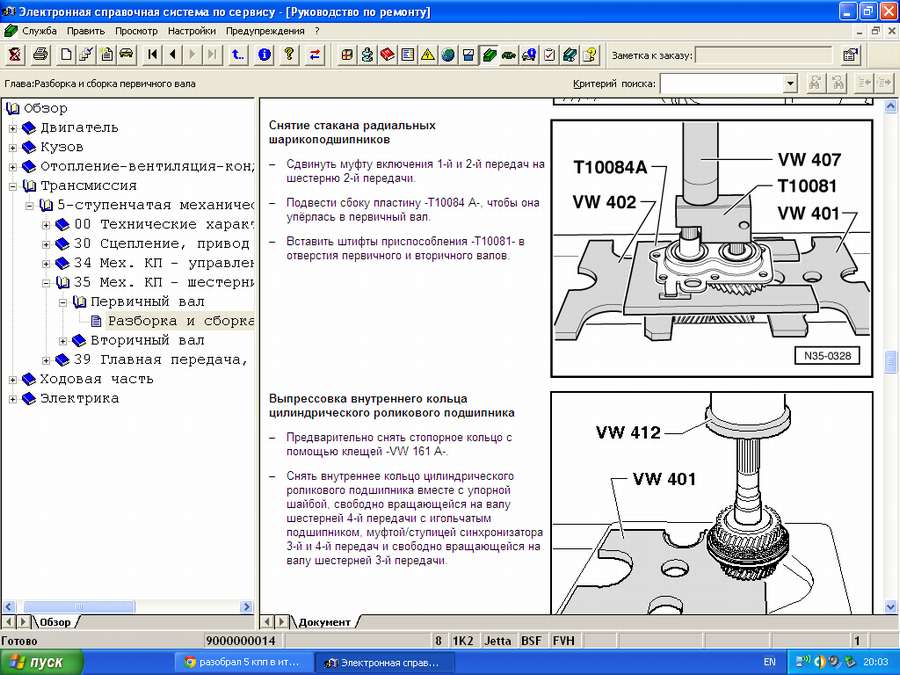The image size is (900, 675).
Task: Select the 34 Мех. КП управление item
Action: click(164, 263)
